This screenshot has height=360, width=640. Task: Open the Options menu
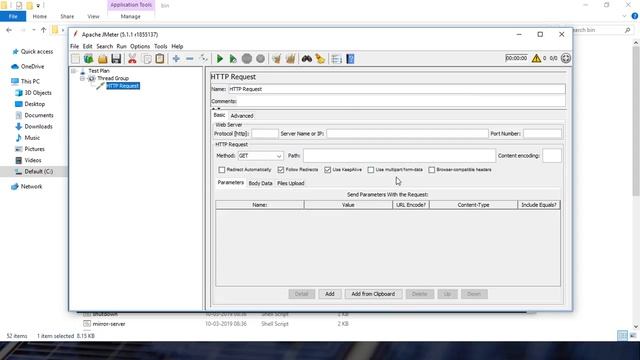pos(140,47)
